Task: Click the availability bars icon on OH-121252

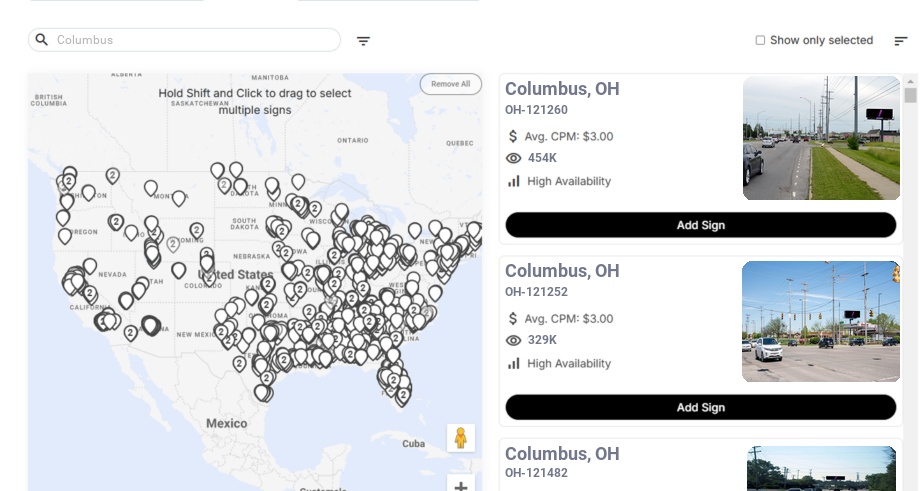Action: click(514, 363)
